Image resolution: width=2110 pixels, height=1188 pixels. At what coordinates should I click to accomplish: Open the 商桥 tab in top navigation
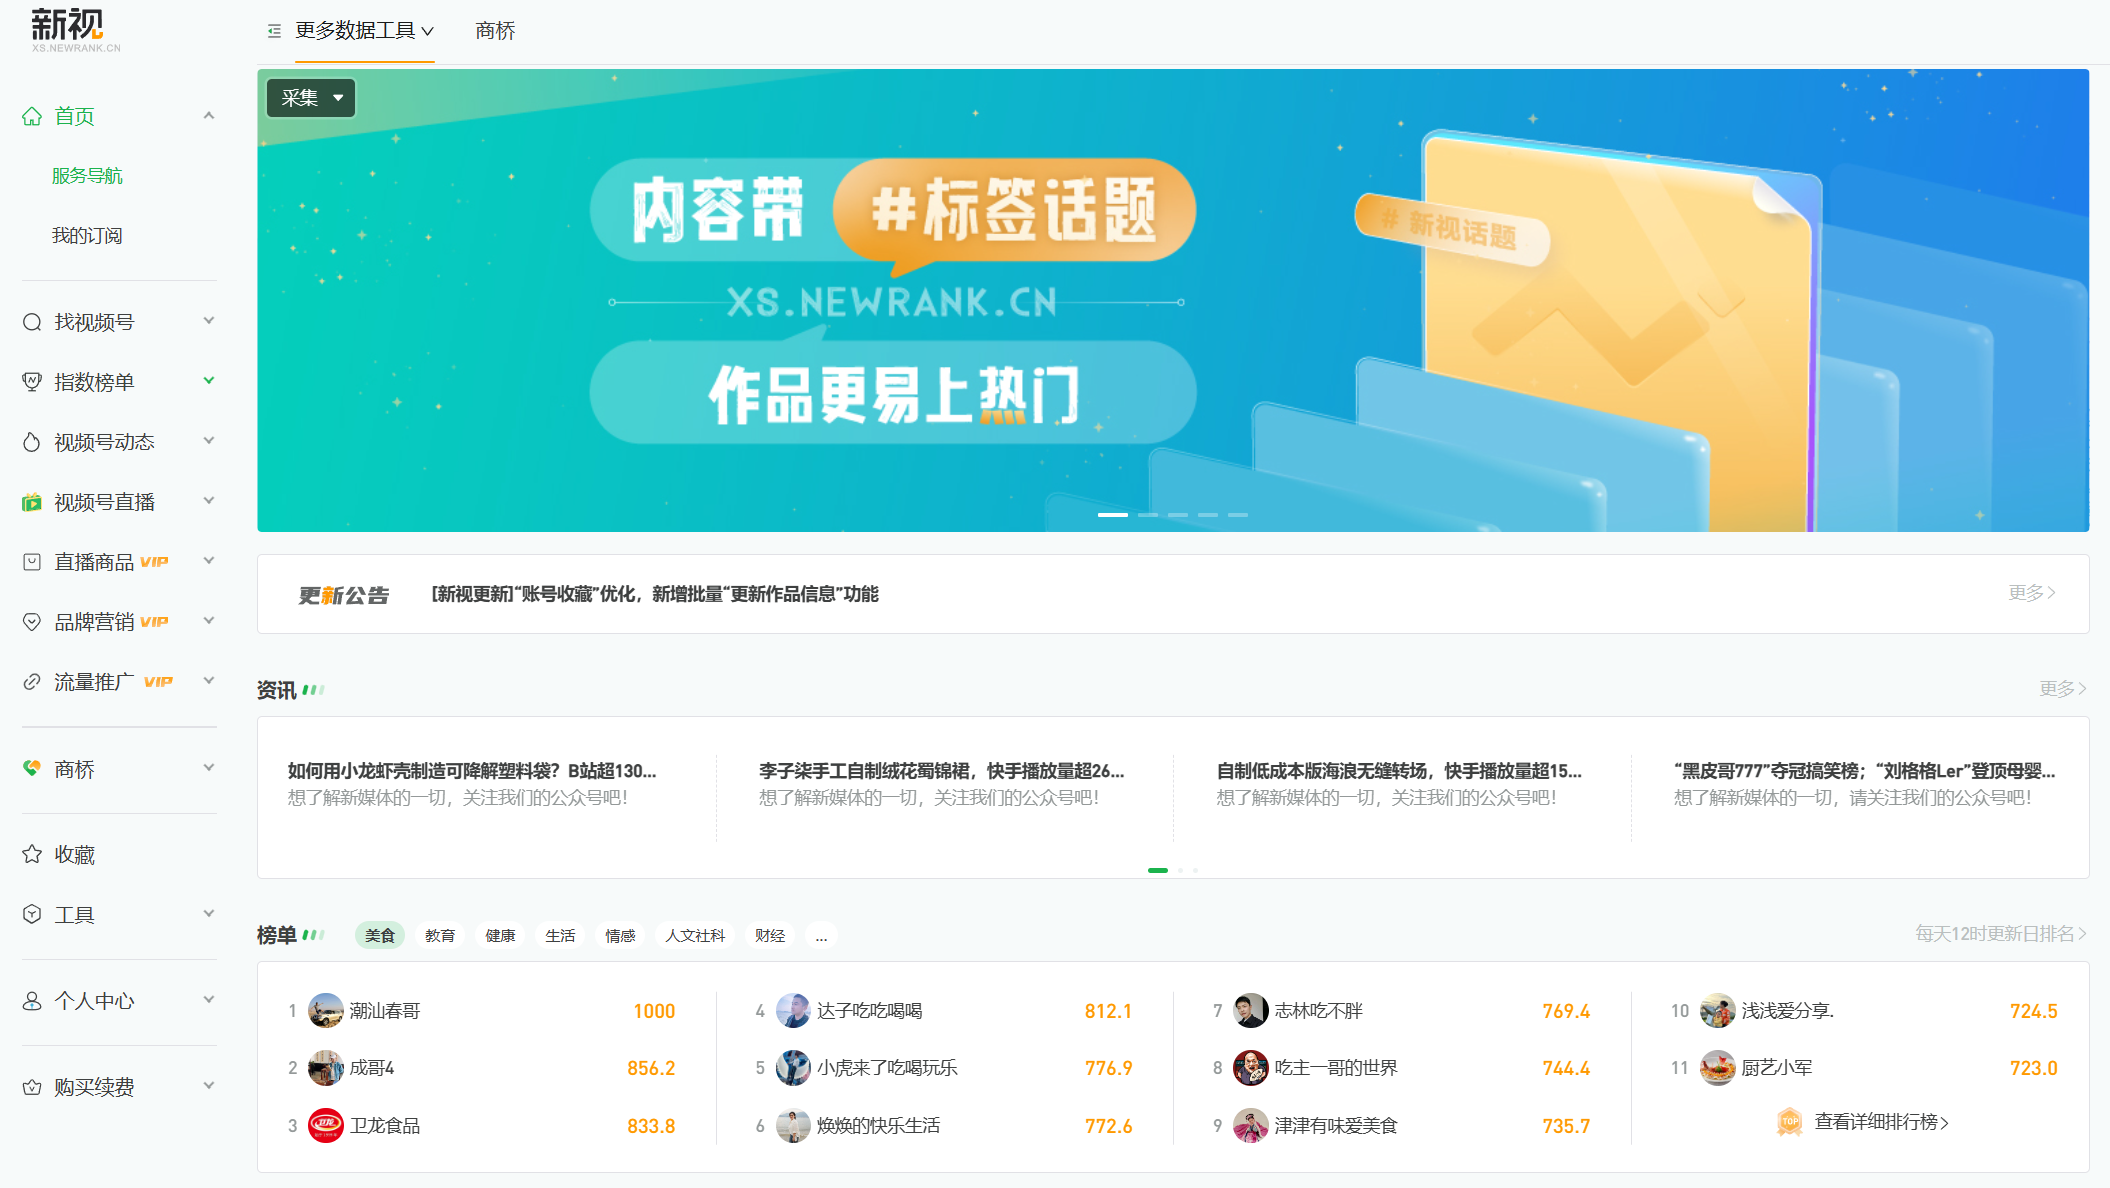tap(495, 31)
